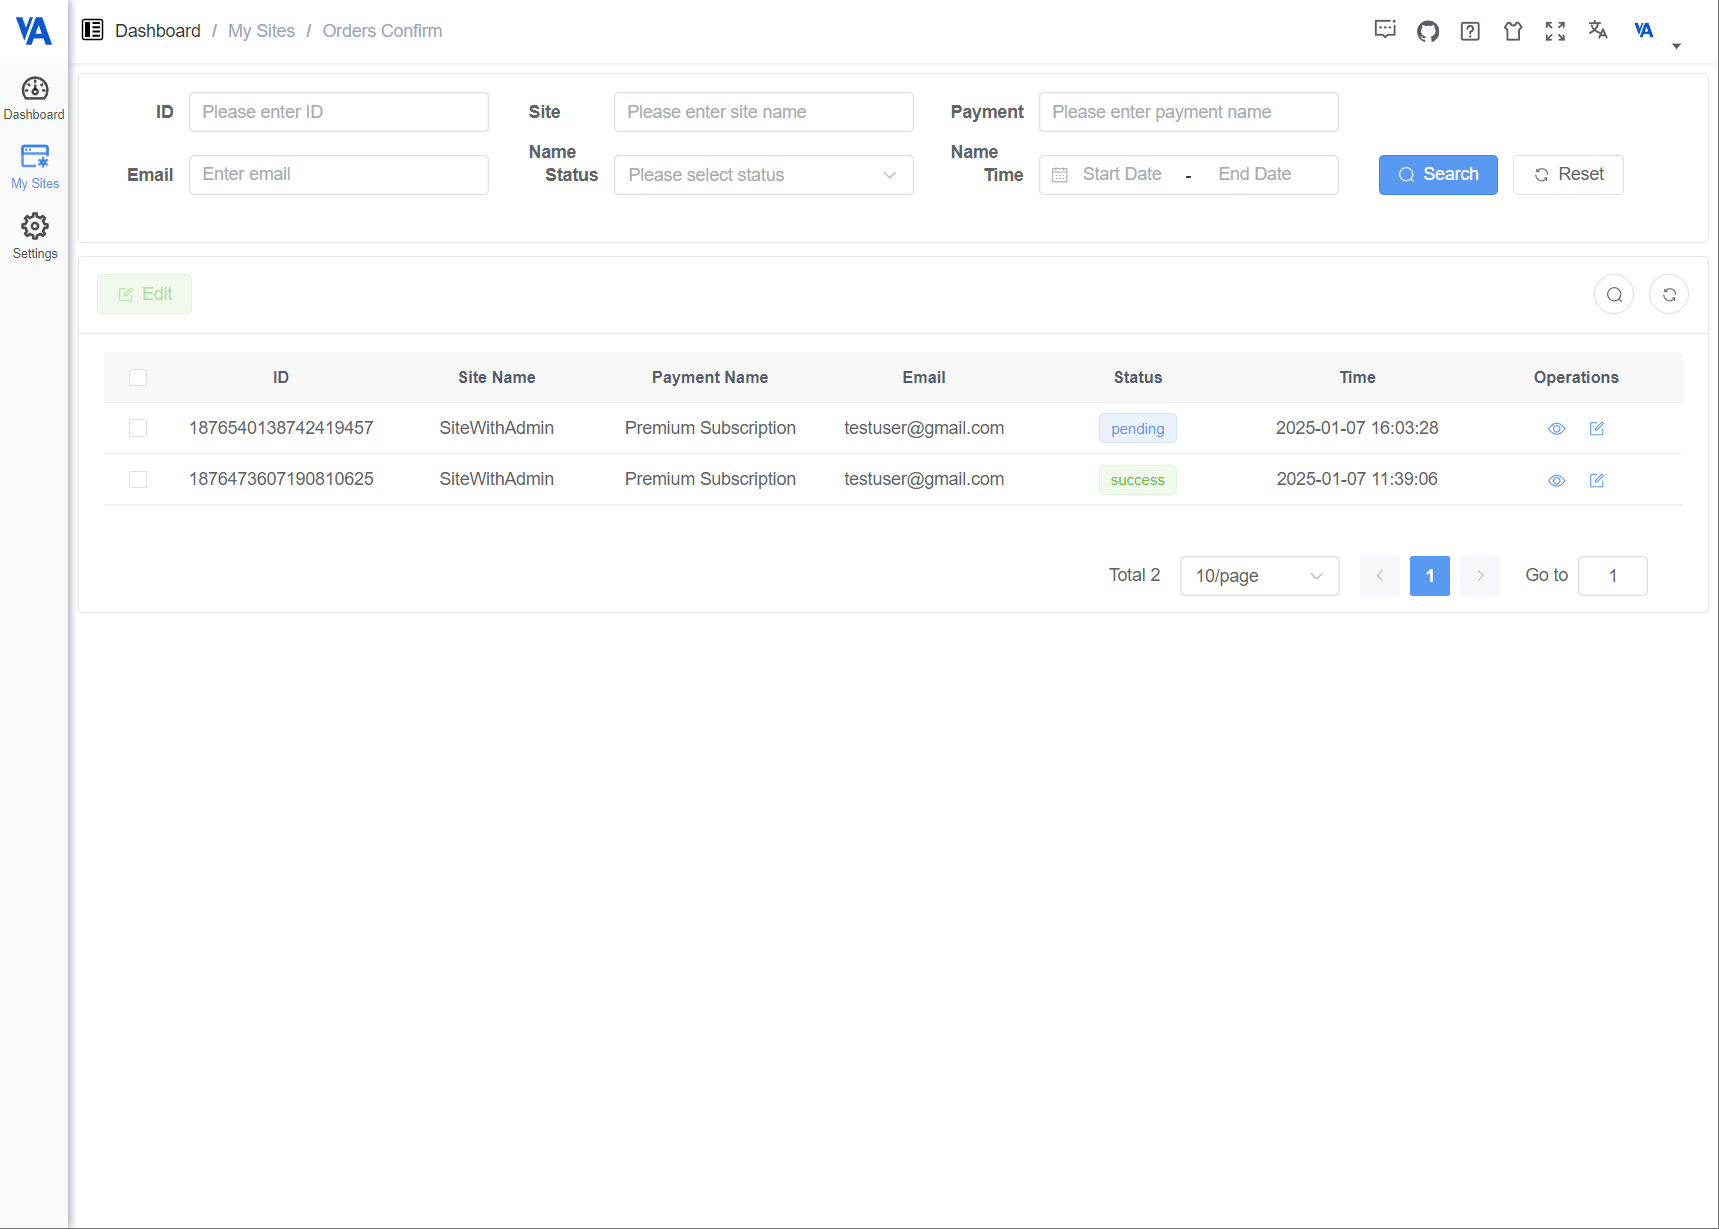Open the Status dropdown
This screenshot has width=1719, height=1229.
pyautogui.click(x=763, y=174)
